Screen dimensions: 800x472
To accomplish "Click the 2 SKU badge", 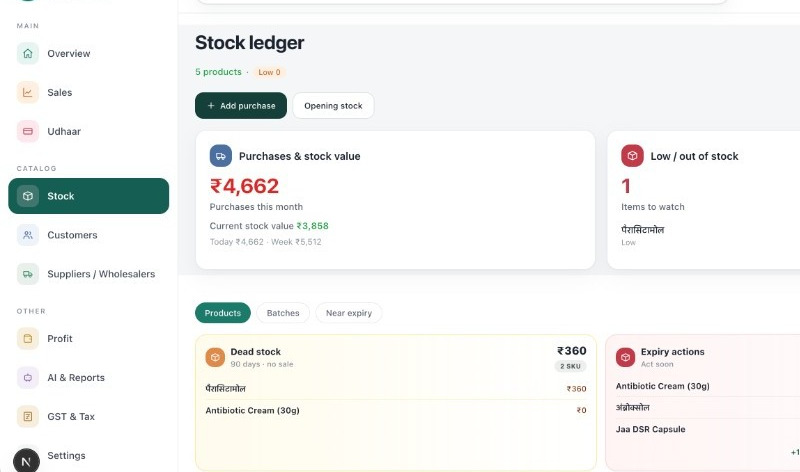I will (x=570, y=366).
